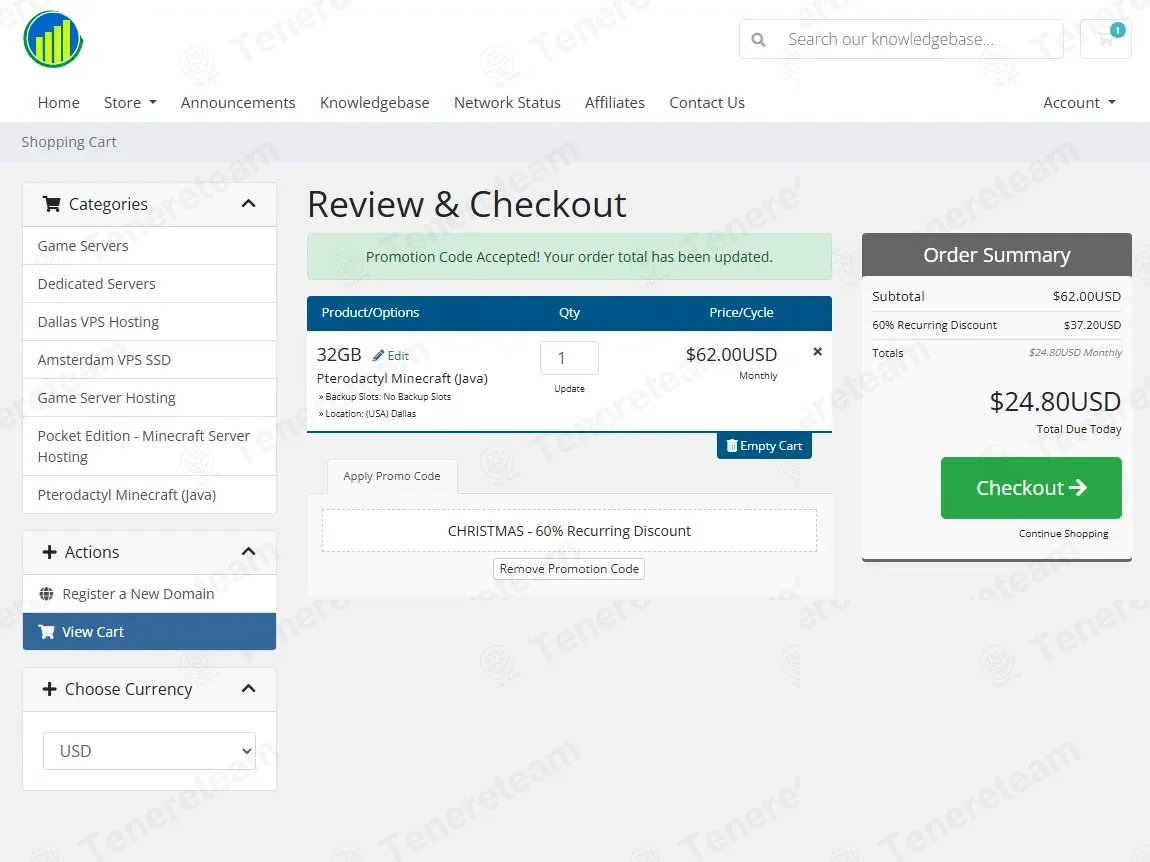Open the Knowledgebase menu item
The image size is (1150, 862).
374,103
